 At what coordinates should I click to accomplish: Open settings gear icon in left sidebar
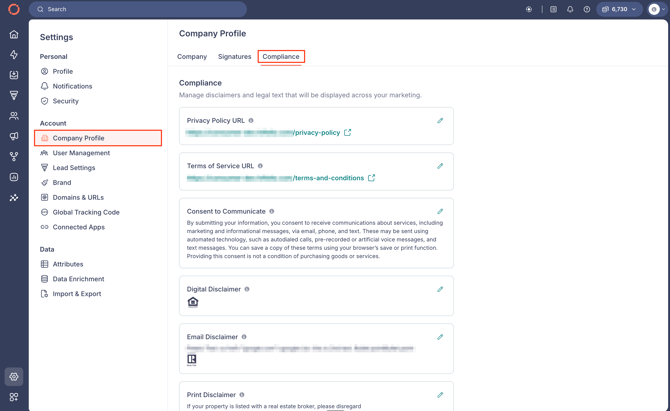click(x=14, y=377)
